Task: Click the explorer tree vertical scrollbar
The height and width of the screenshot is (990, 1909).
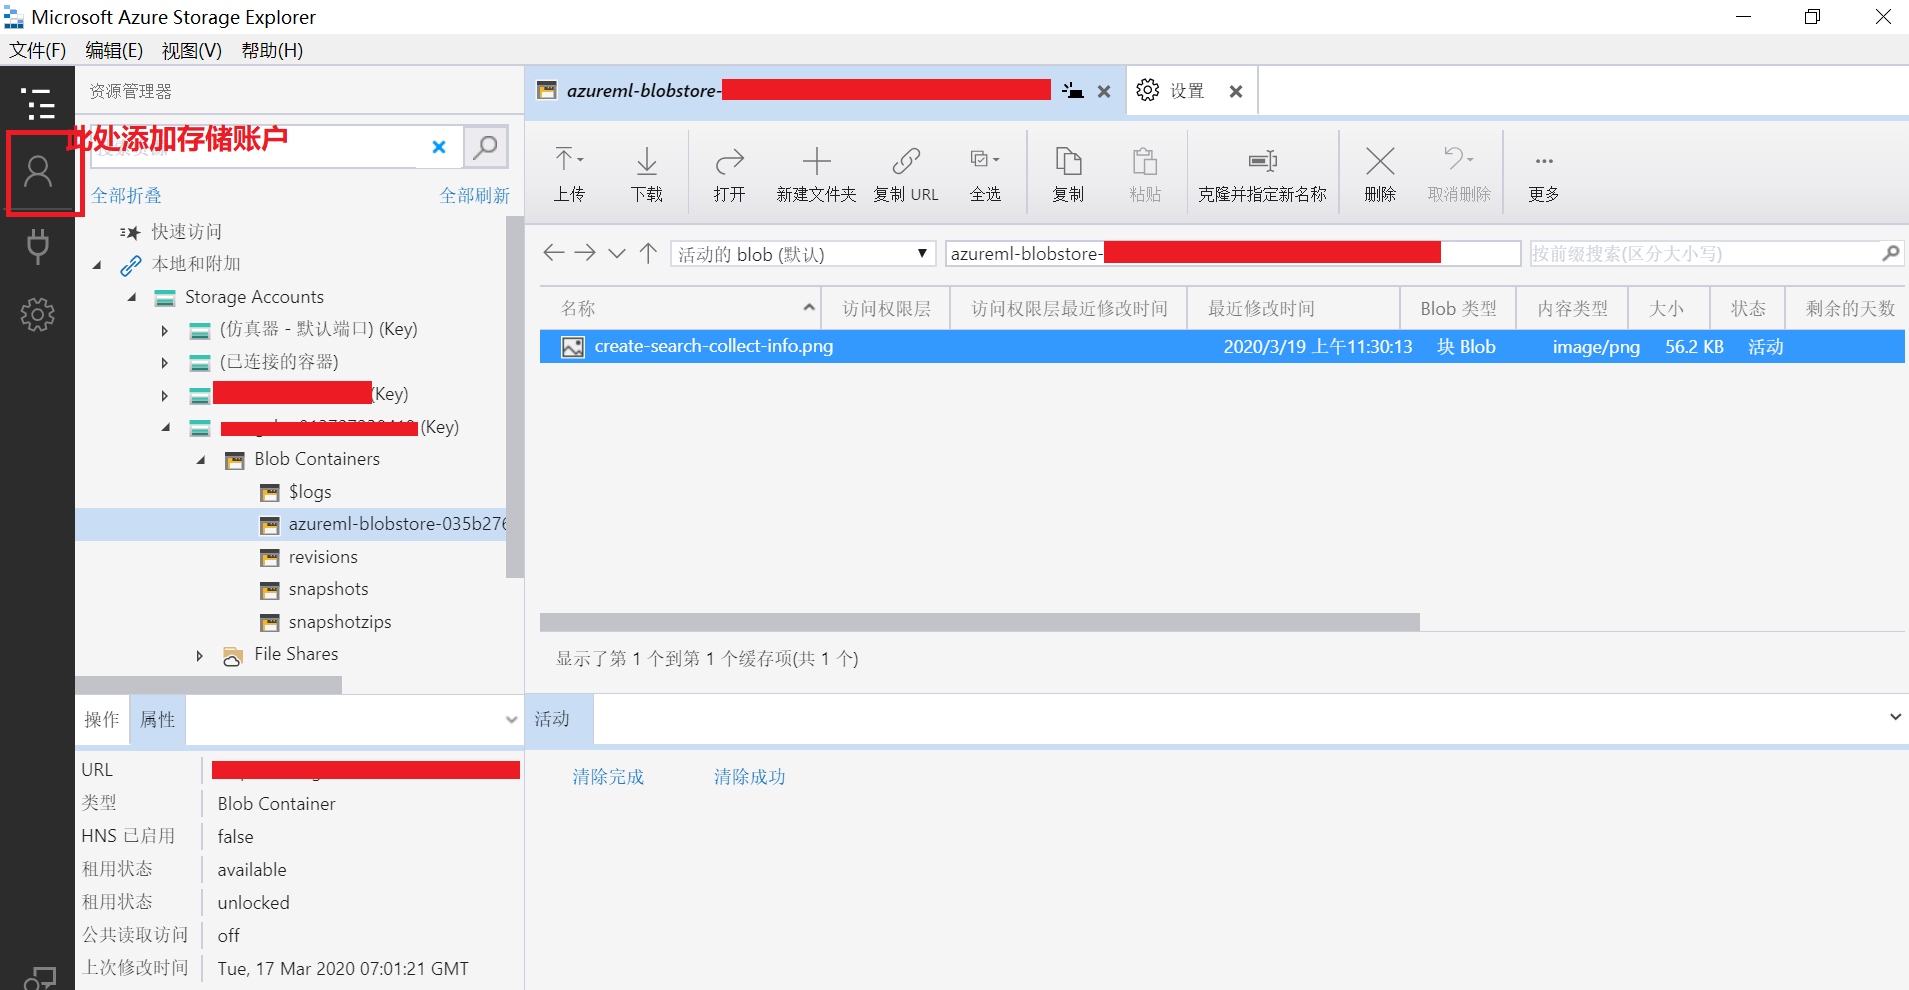Action: (x=515, y=397)
